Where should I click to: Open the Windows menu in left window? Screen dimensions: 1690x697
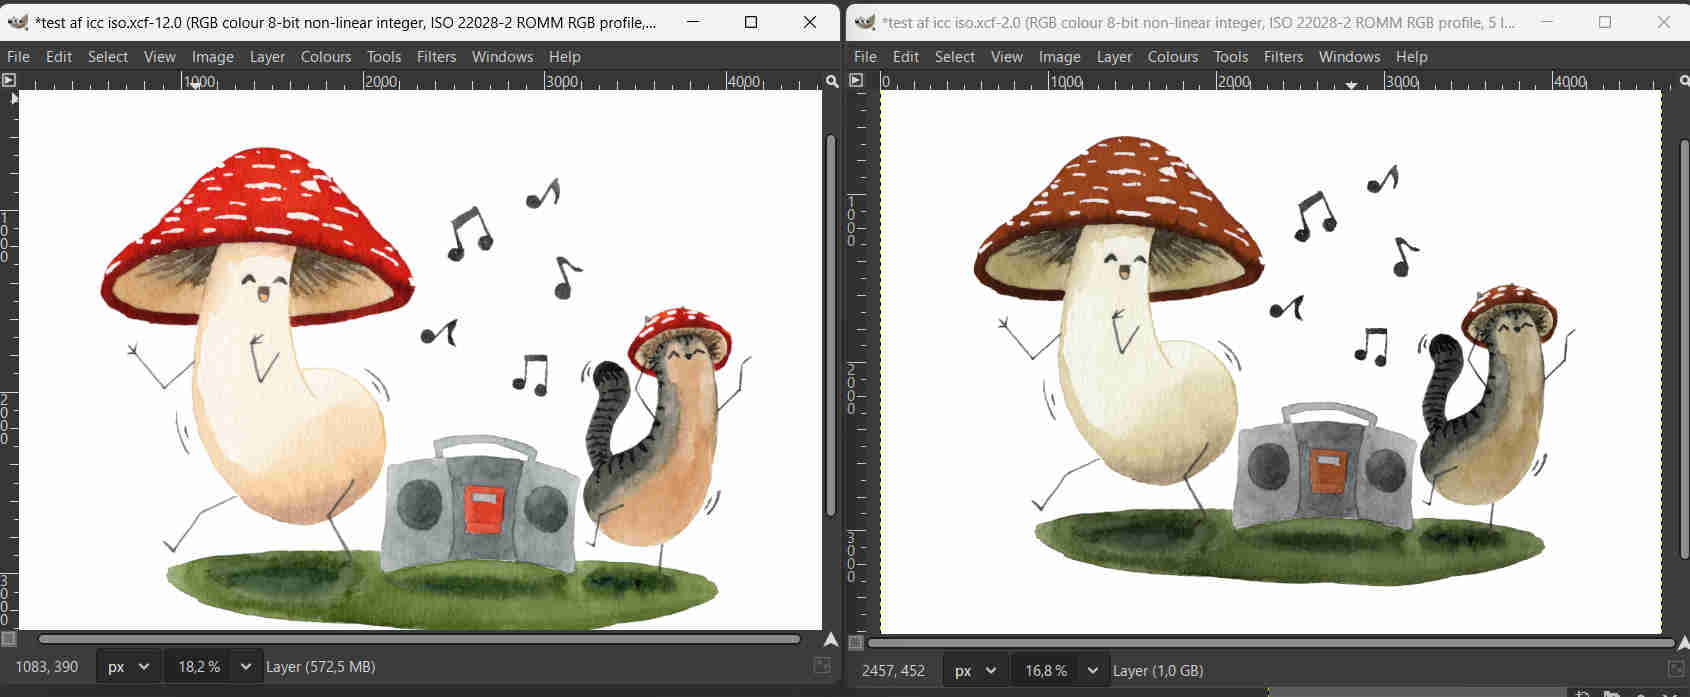(502, 57)
